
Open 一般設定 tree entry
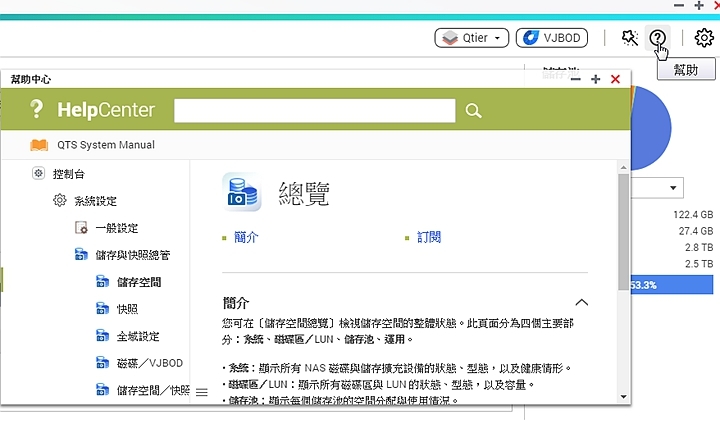[x=117, y=228]
